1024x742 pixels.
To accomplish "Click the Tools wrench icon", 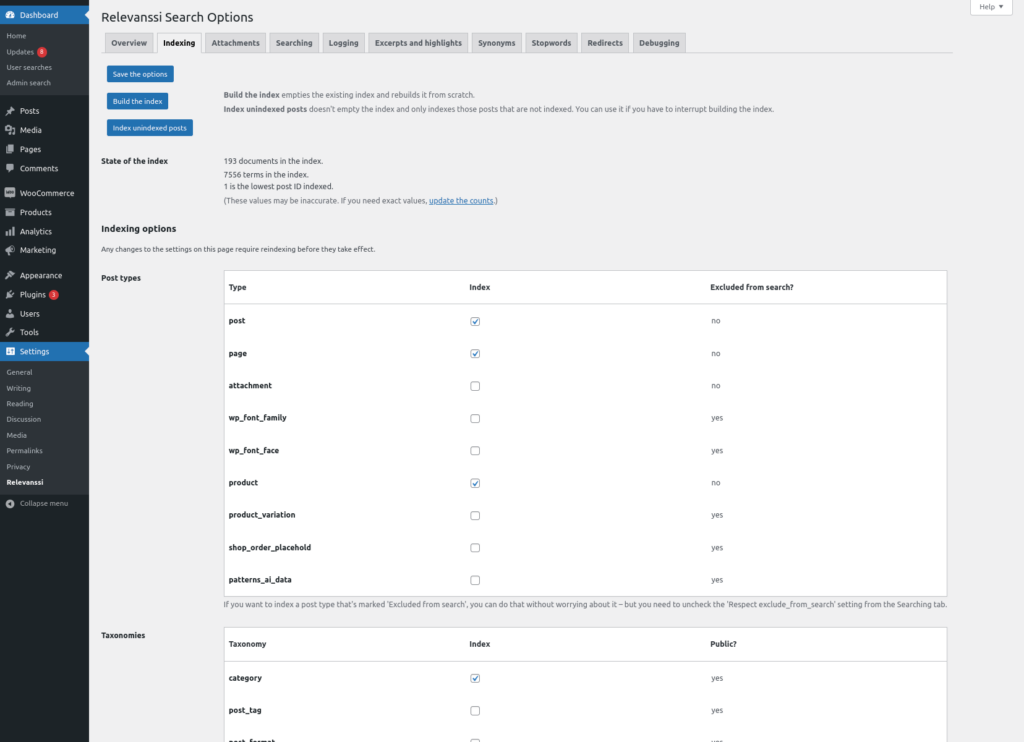I will (x=10, y=332).
